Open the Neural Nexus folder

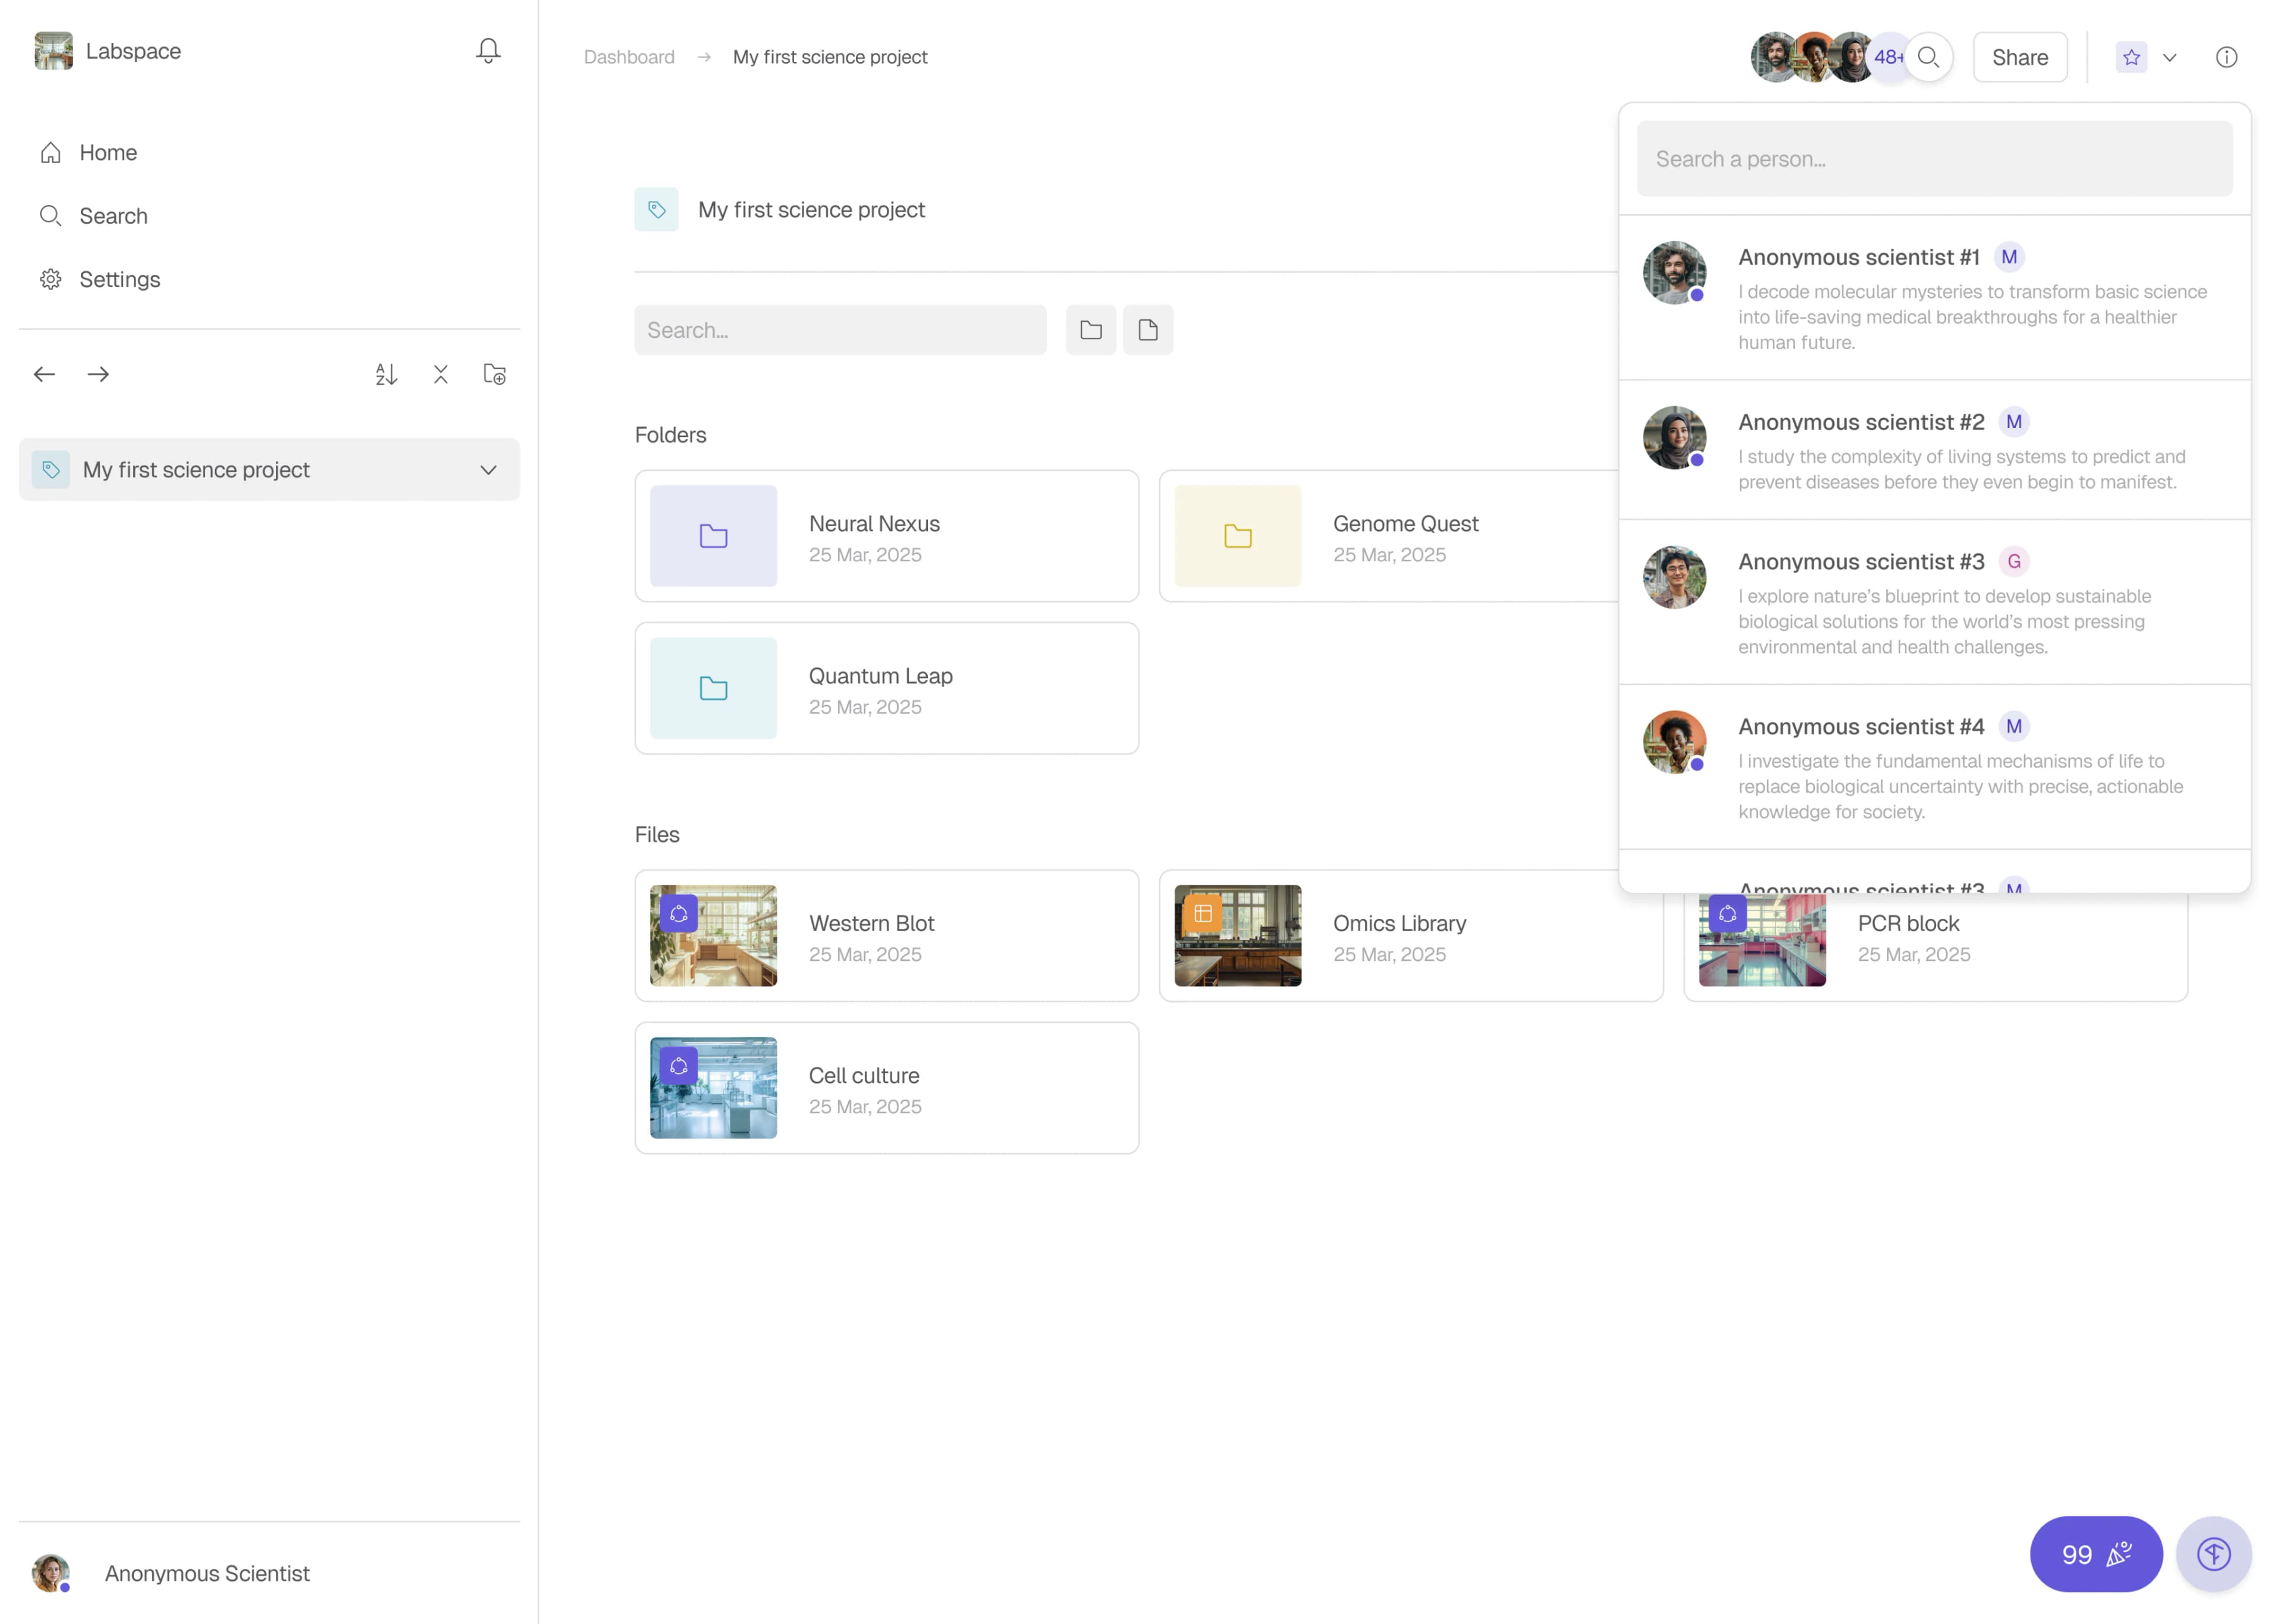point(887,536)
